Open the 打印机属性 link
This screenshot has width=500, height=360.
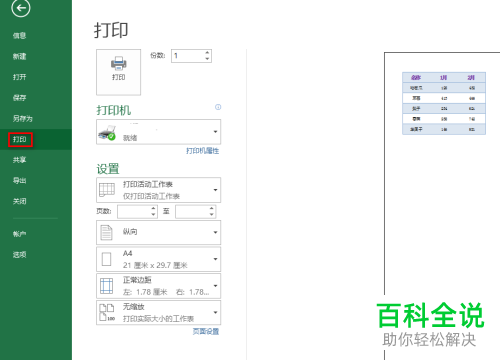(x=202, y=151)
